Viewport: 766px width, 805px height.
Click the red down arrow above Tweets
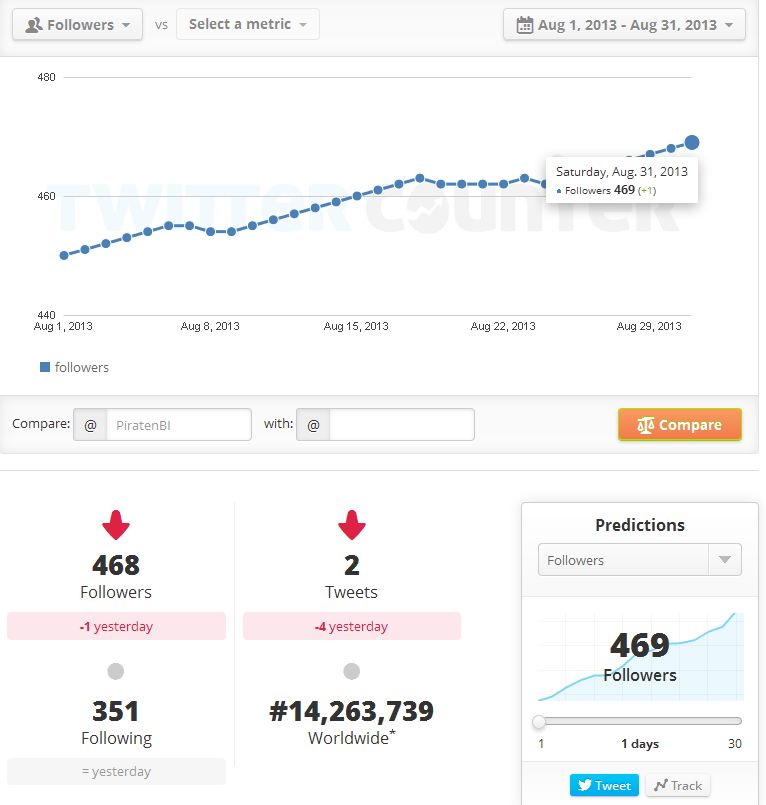351,525
